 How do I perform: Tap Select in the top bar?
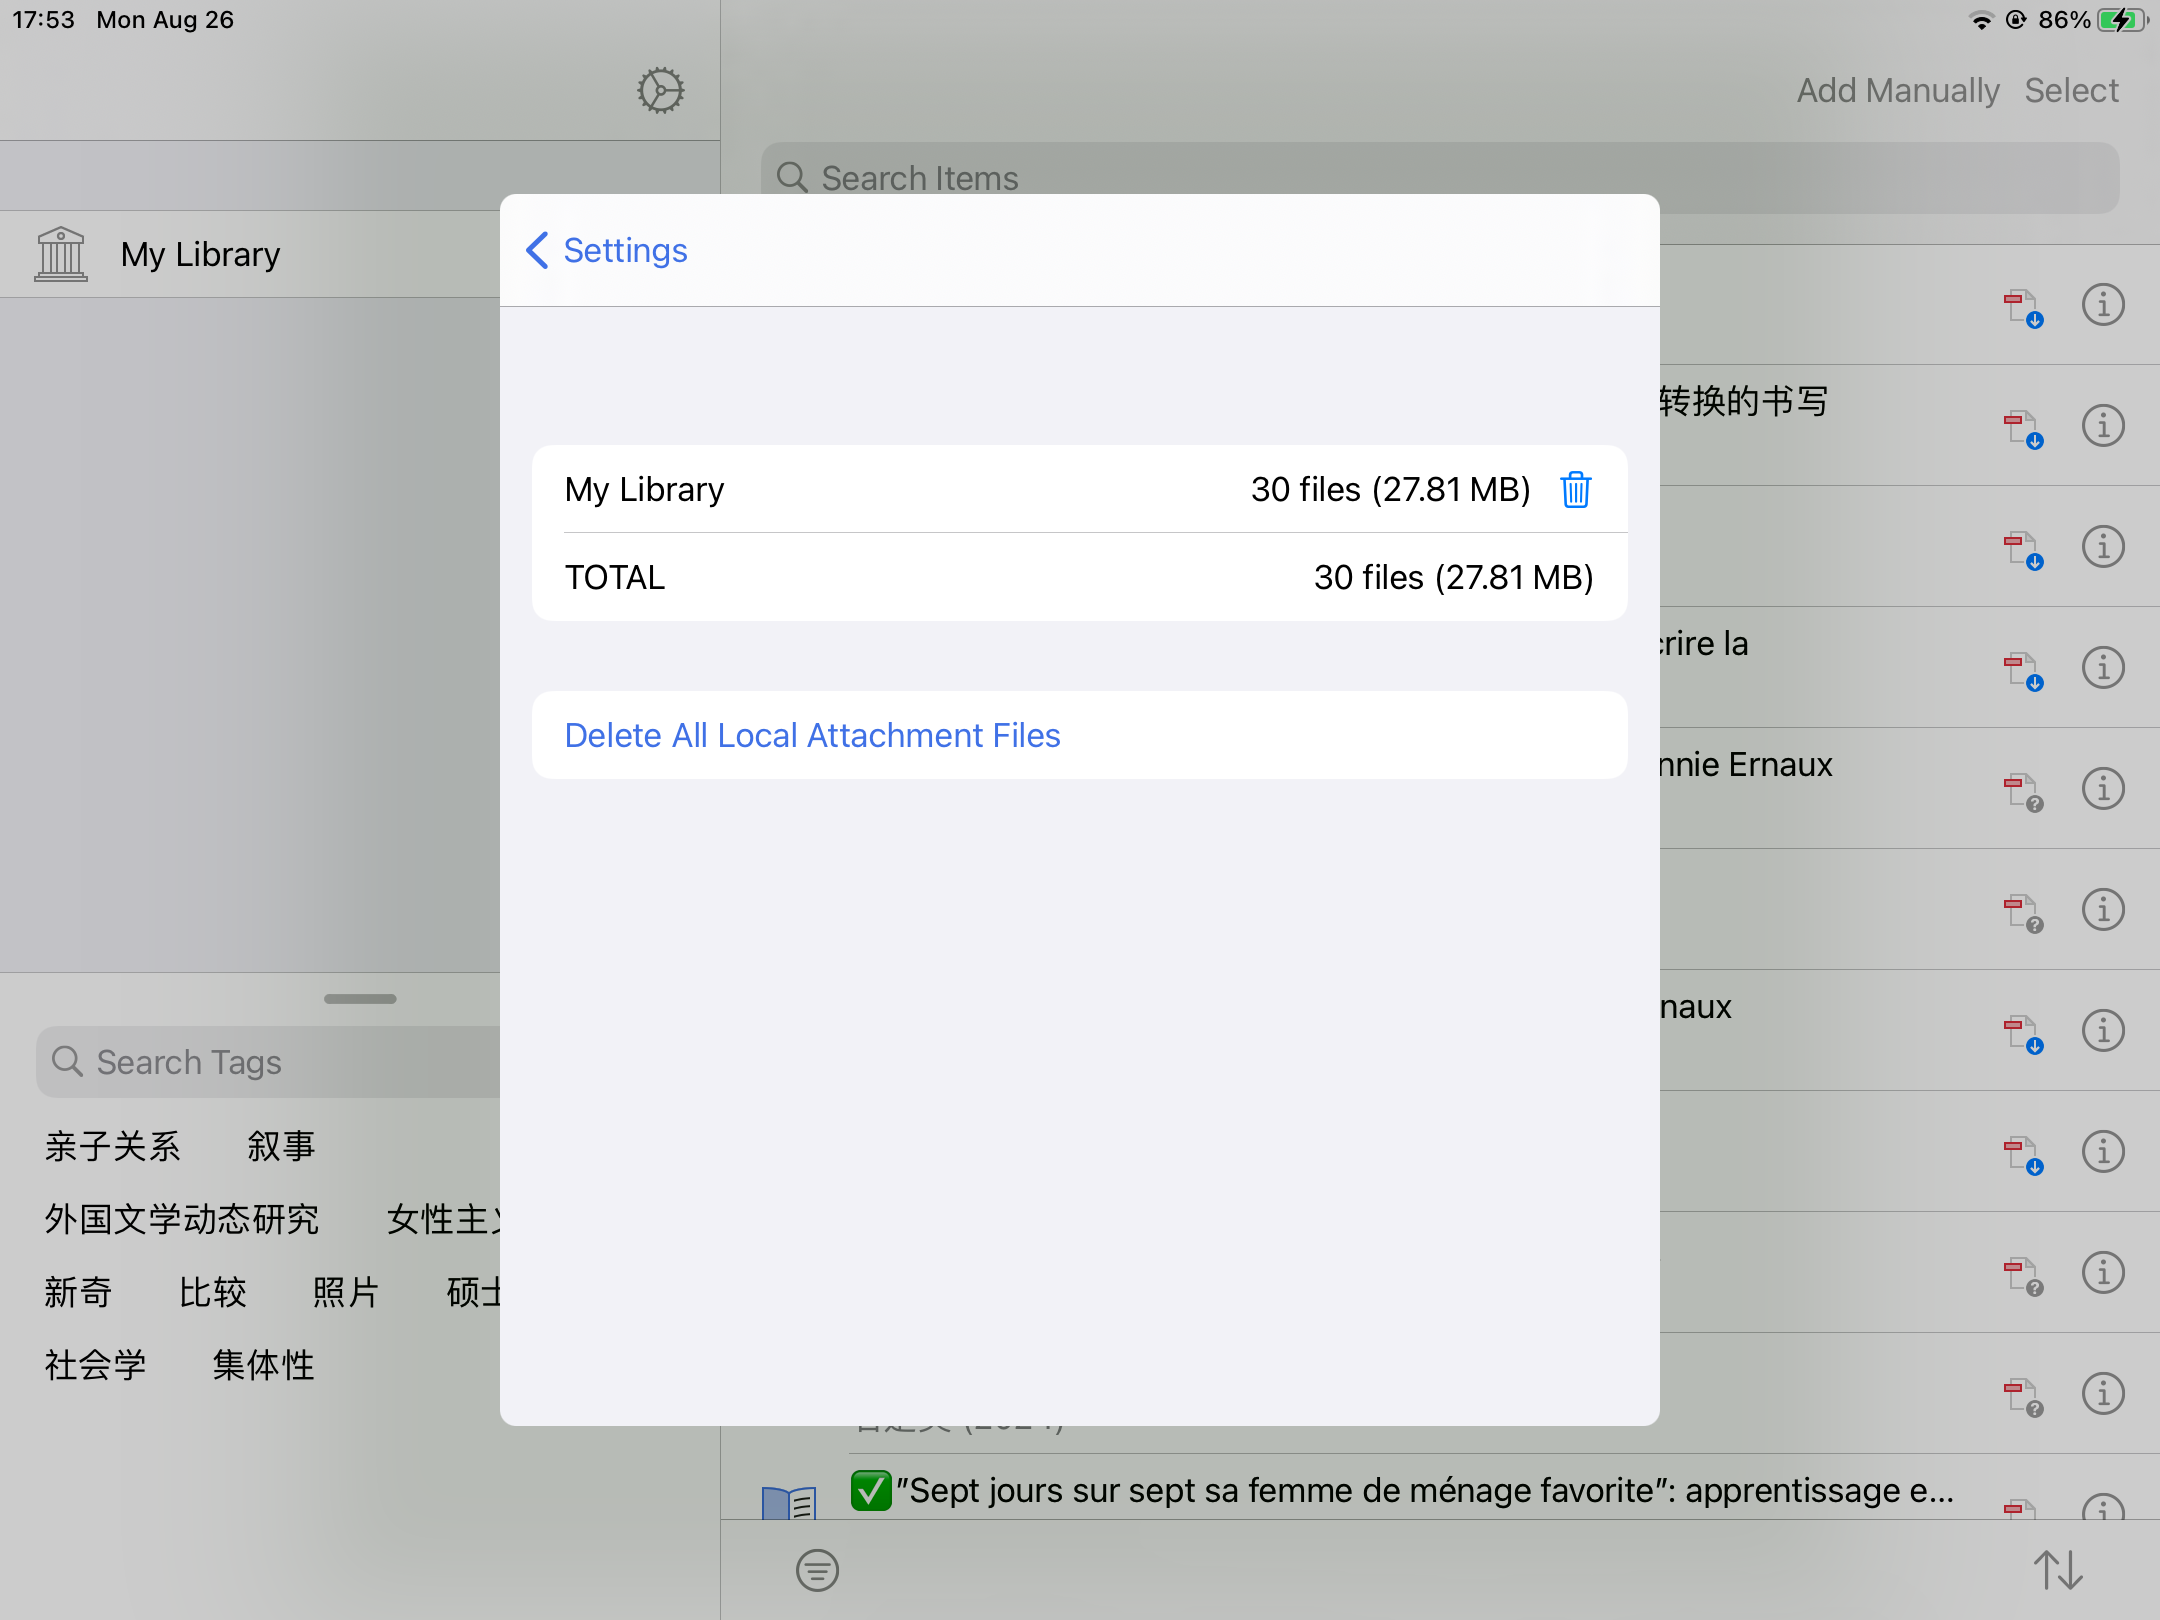tap(2071, 91)
